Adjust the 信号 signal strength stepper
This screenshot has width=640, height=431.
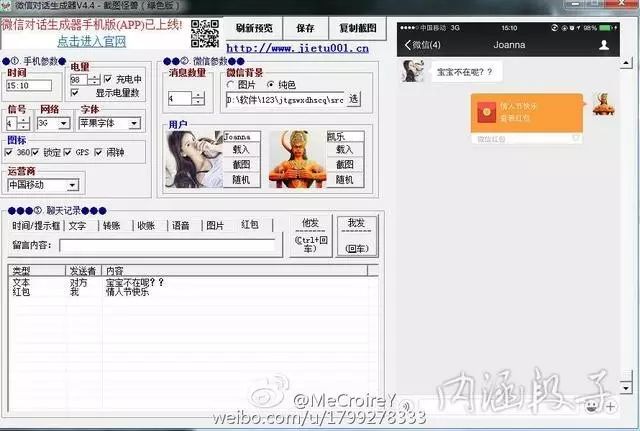coord(24,123)
